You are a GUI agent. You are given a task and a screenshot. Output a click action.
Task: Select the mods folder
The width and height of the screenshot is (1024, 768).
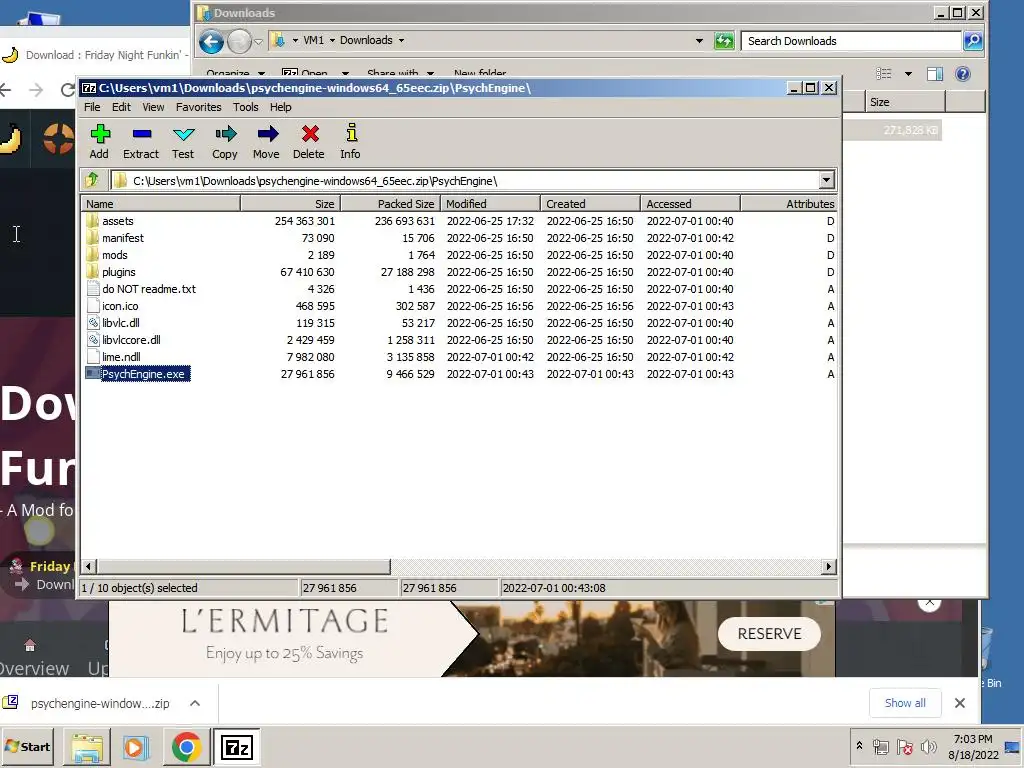115,255
